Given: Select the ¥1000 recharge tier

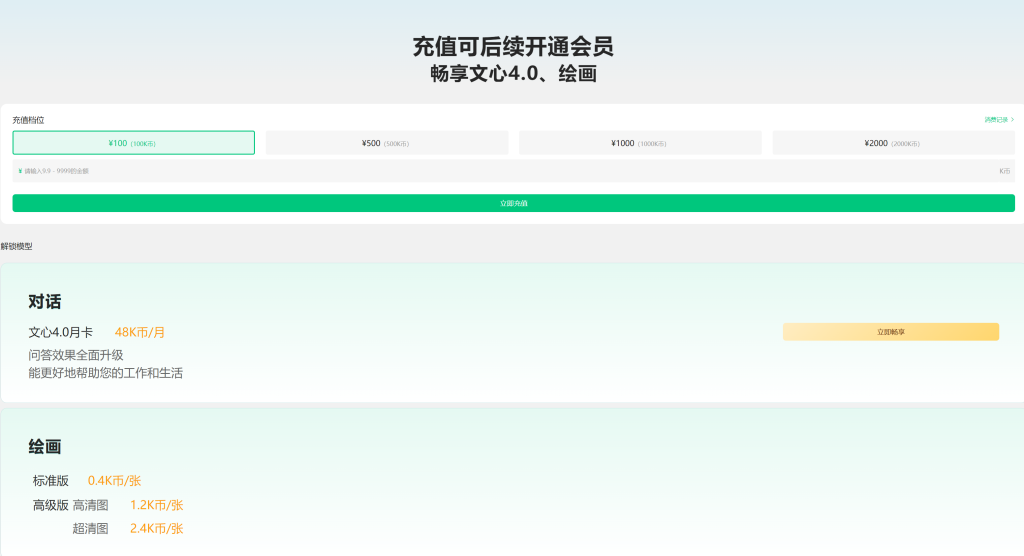Looking at the screenshot, I should (x=640, y=142).
